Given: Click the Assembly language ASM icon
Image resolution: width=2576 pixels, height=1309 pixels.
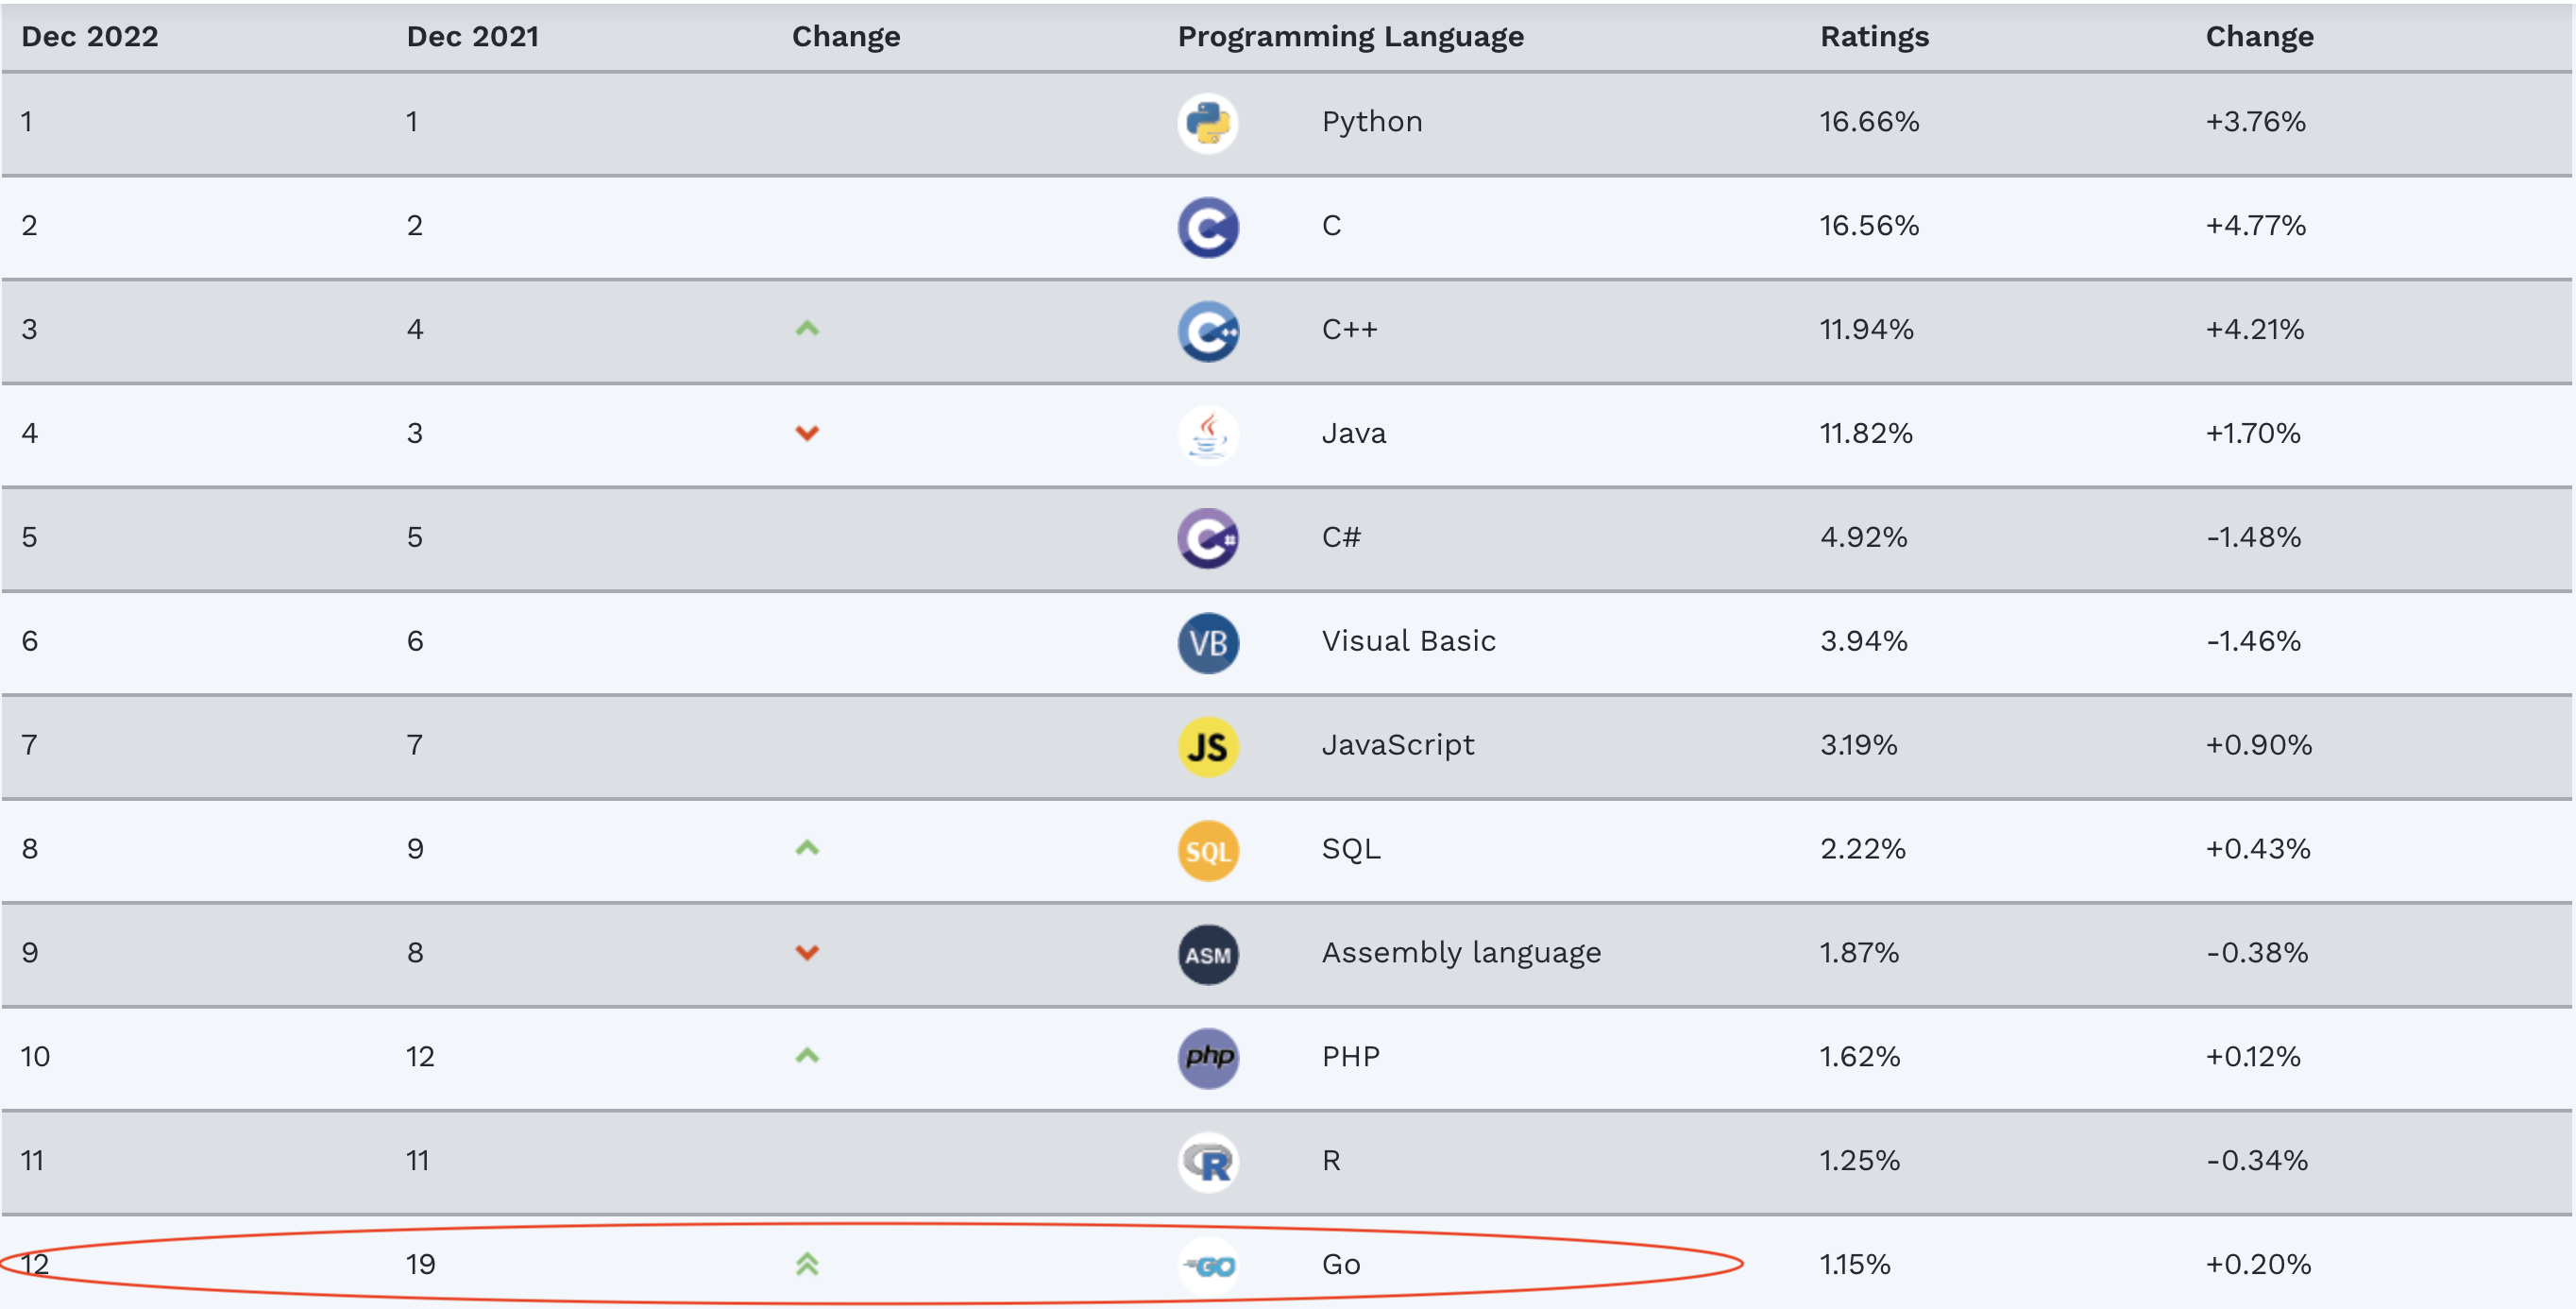Looking at the screenshot, I should coord(1208,955).
